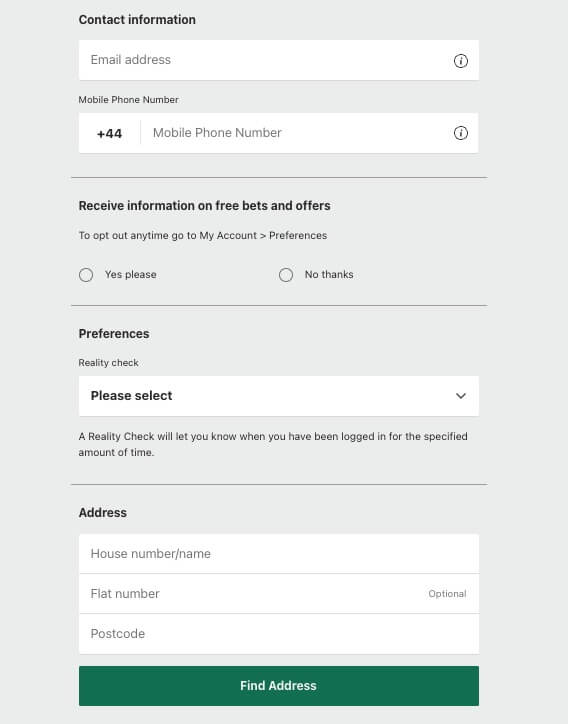Select the No thanks radio button
This screenshot has height=724, width=568.
pos(286,275)
